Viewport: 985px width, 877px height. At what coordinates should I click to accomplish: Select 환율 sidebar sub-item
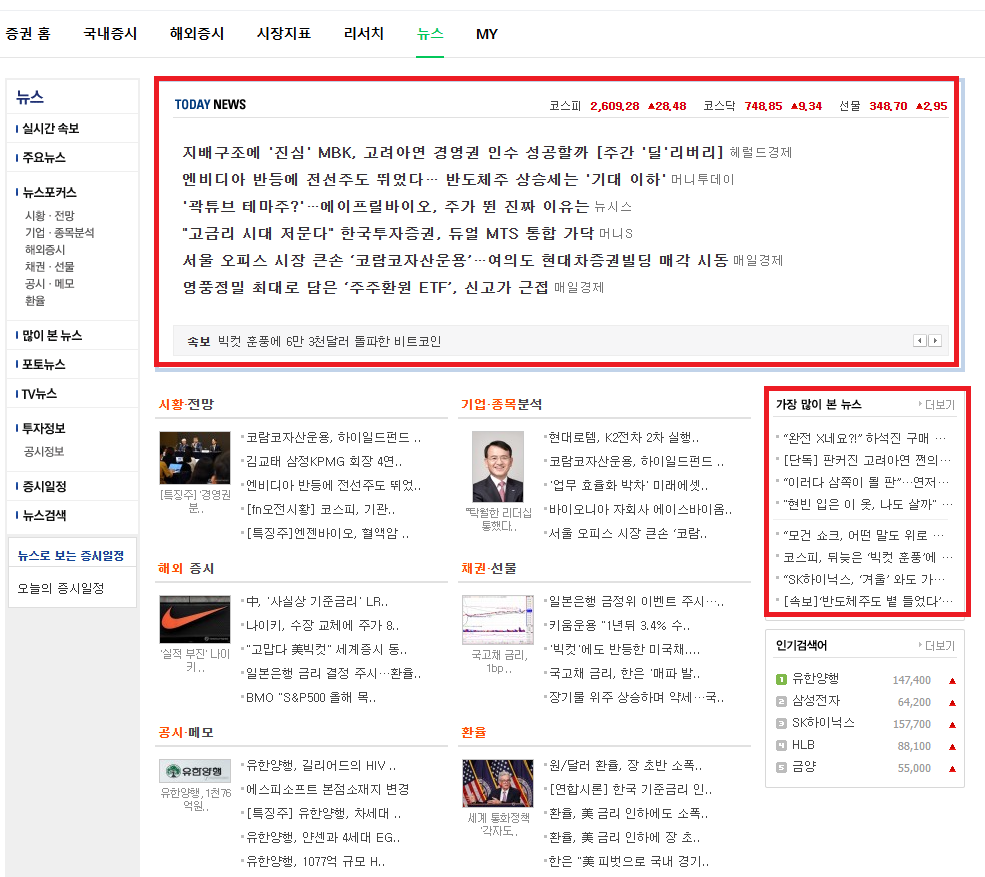click(x=35, y=300)
